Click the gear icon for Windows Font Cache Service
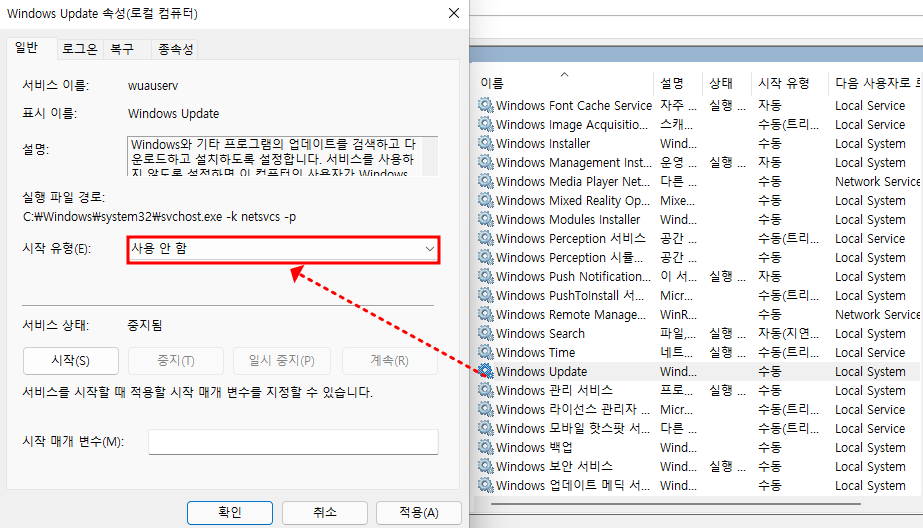This screenshot has width=923, height=528. (x=486, y=105)
